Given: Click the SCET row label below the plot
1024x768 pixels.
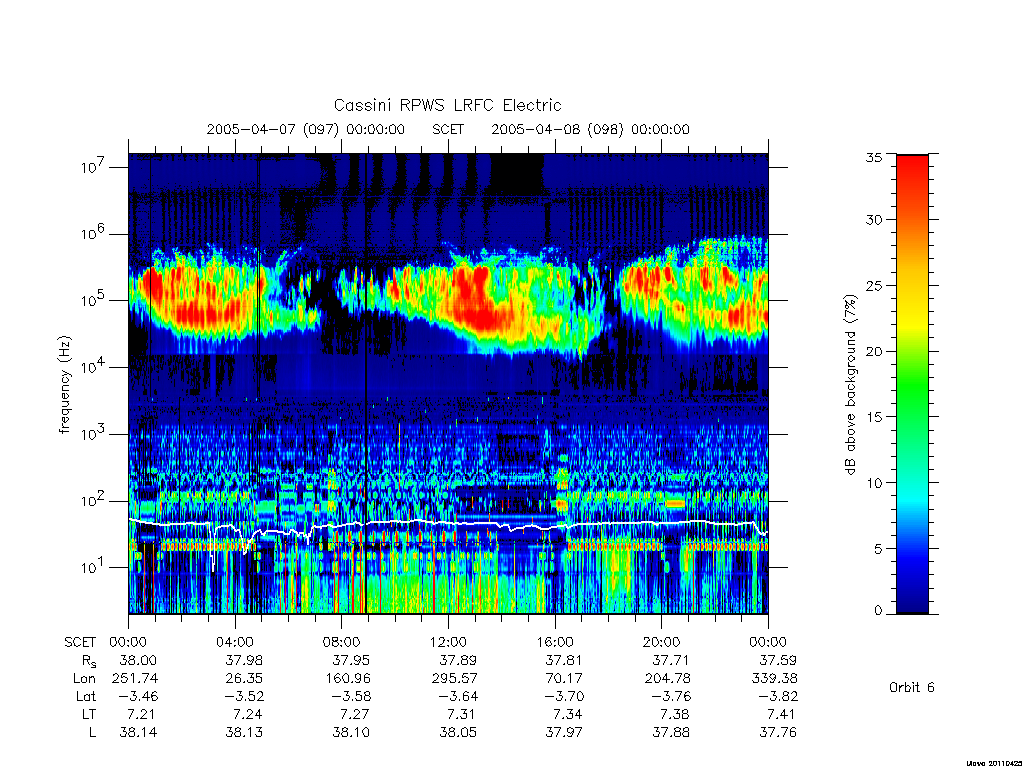Looking at the screenshot, I should pyautogui.click(x=80, y=642).
